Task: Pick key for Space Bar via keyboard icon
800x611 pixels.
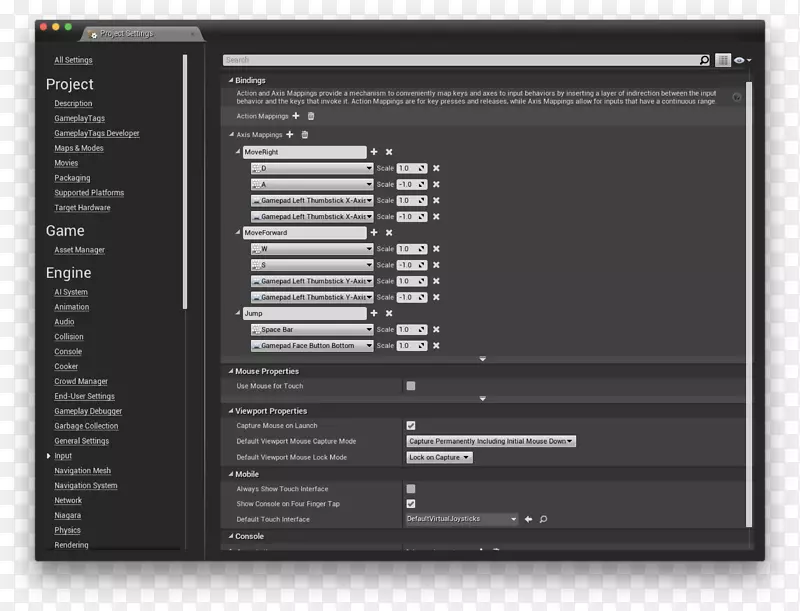Action: point(256,329)
